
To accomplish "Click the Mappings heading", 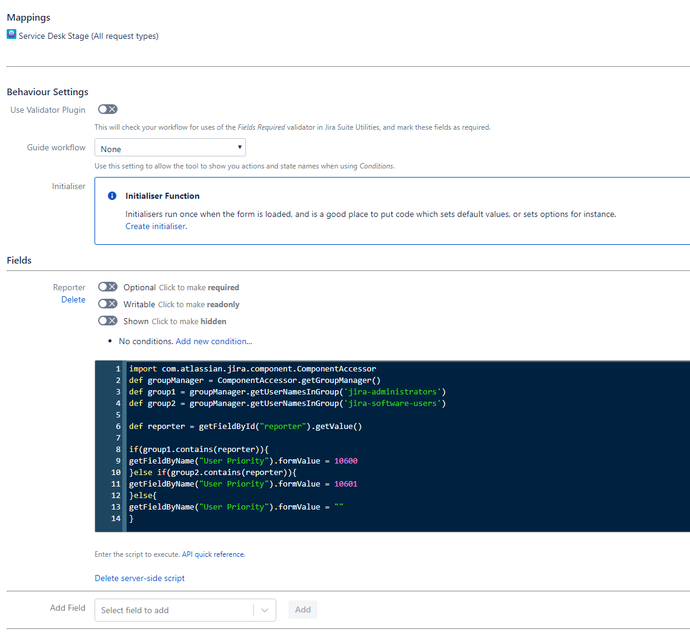I will coord(29,18).
